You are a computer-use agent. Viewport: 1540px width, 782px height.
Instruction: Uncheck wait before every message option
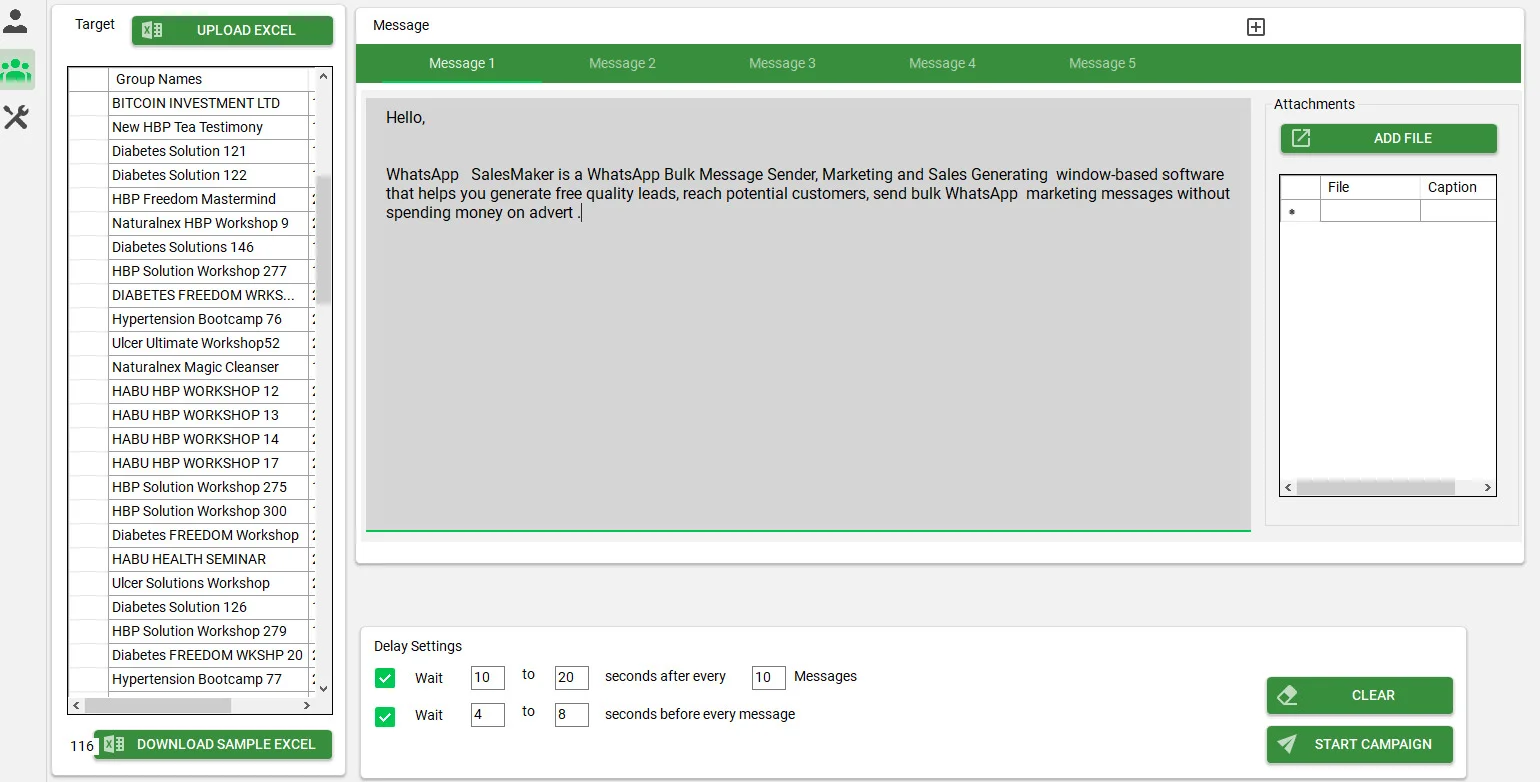(x=385, y=715)
